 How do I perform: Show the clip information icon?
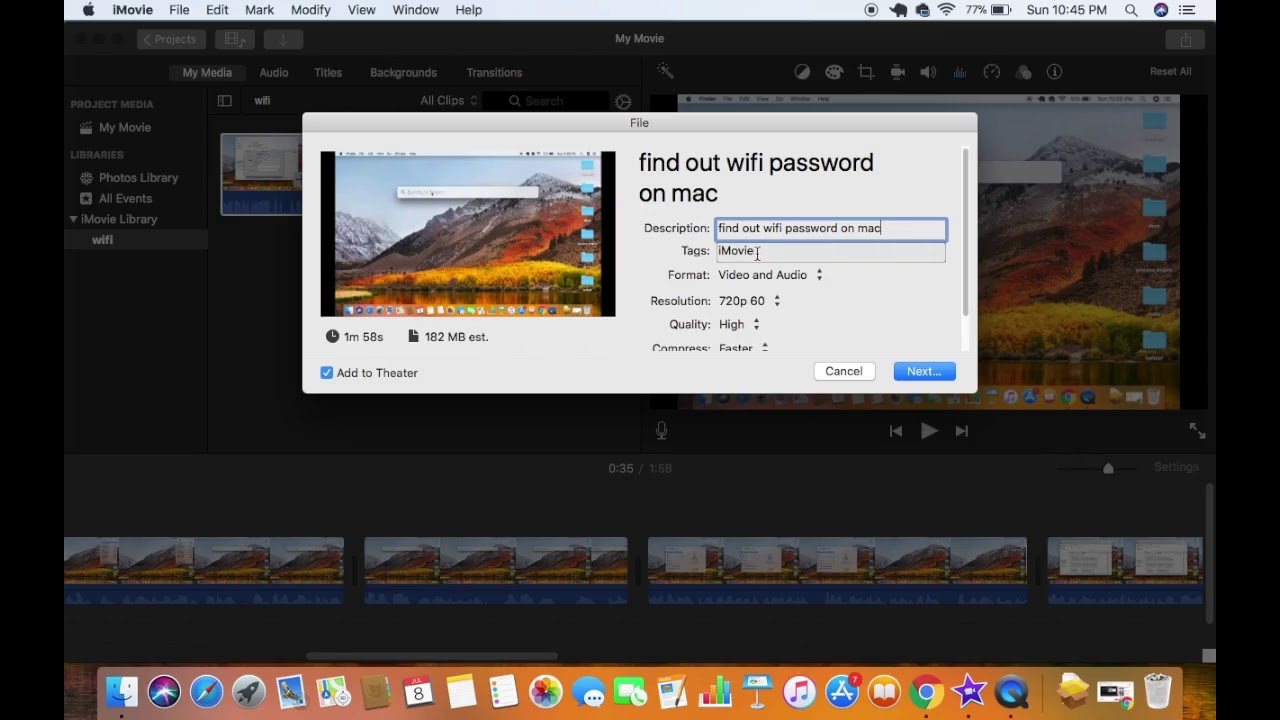point(1054,72)
